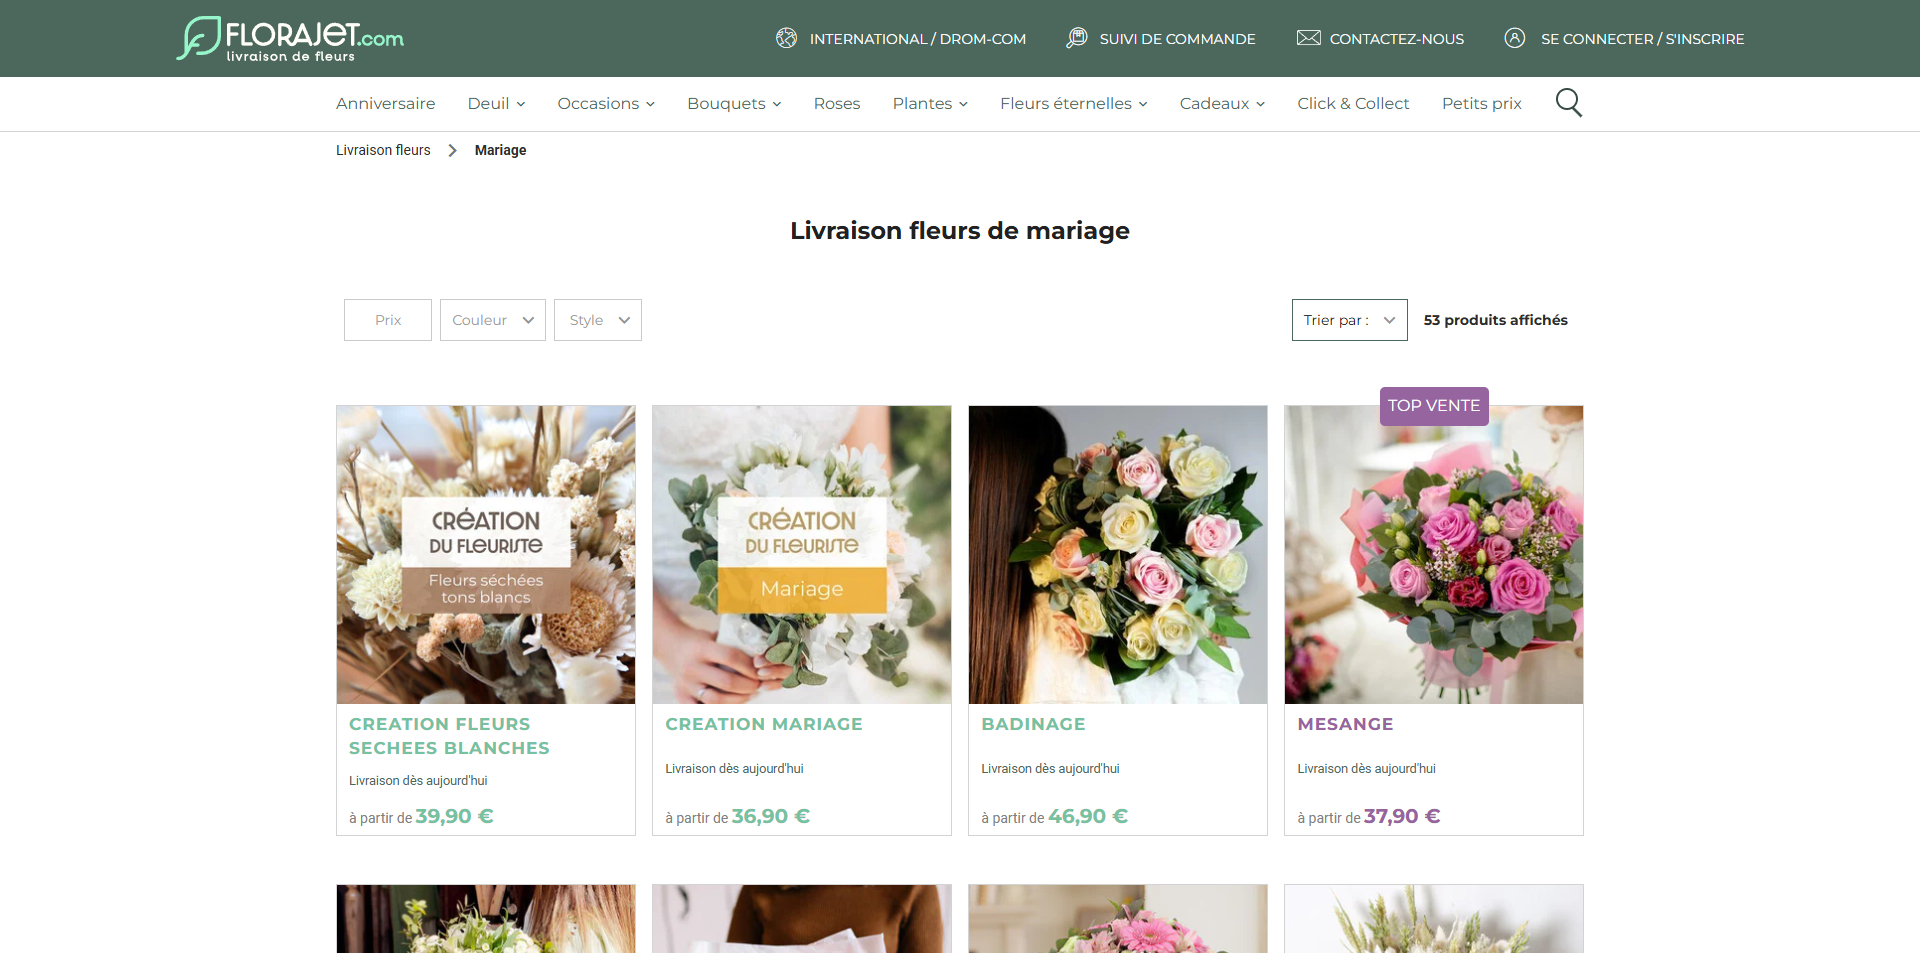Open the Fleurs éternelles menu
1920x953 pixels.
point(1073,104)
